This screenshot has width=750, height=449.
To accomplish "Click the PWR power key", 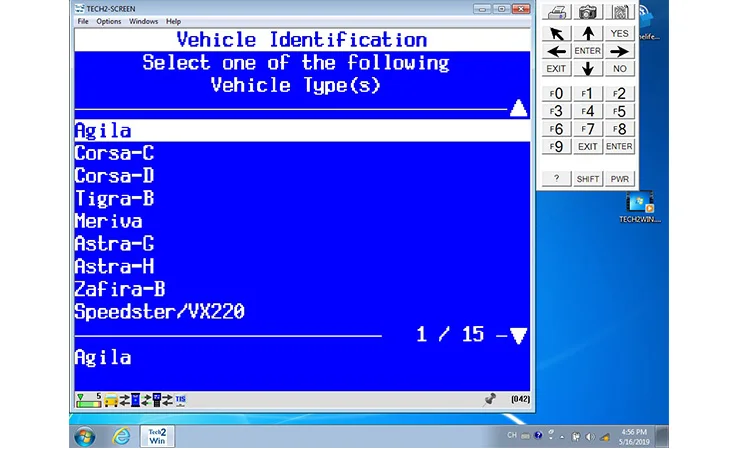I will (619, 179).
